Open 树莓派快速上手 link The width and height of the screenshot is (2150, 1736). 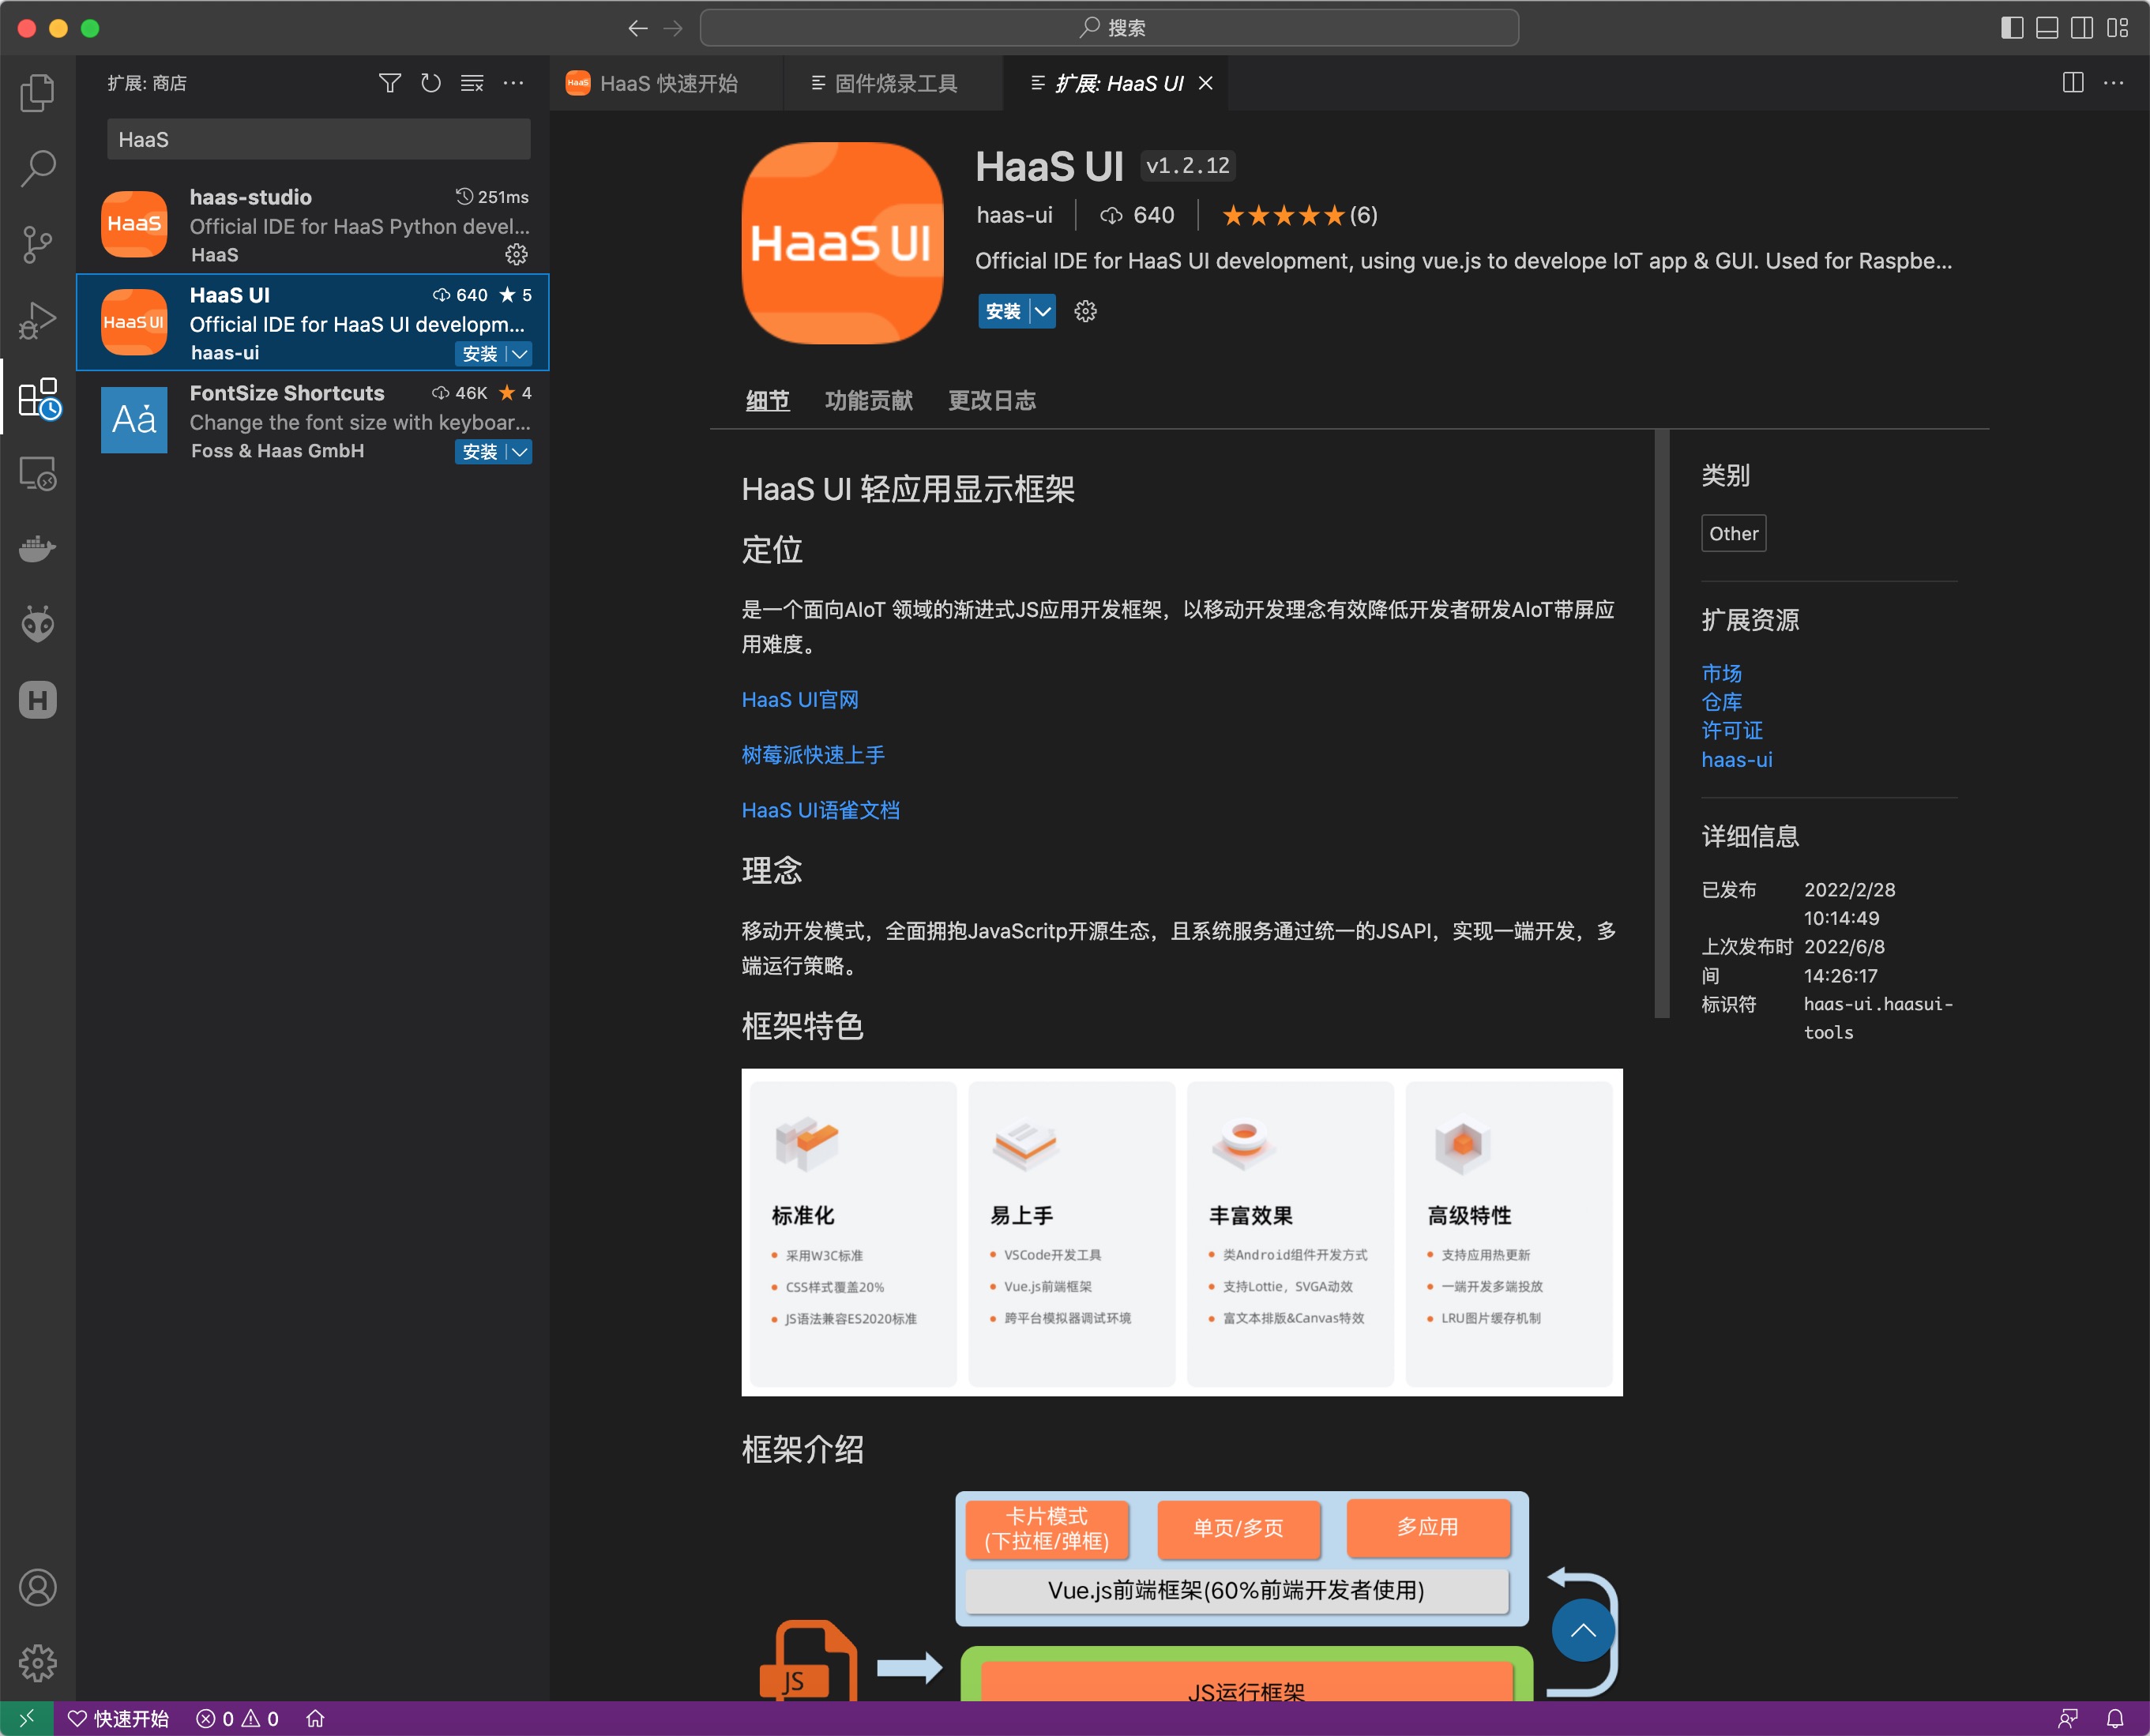(x=813, y=754)
